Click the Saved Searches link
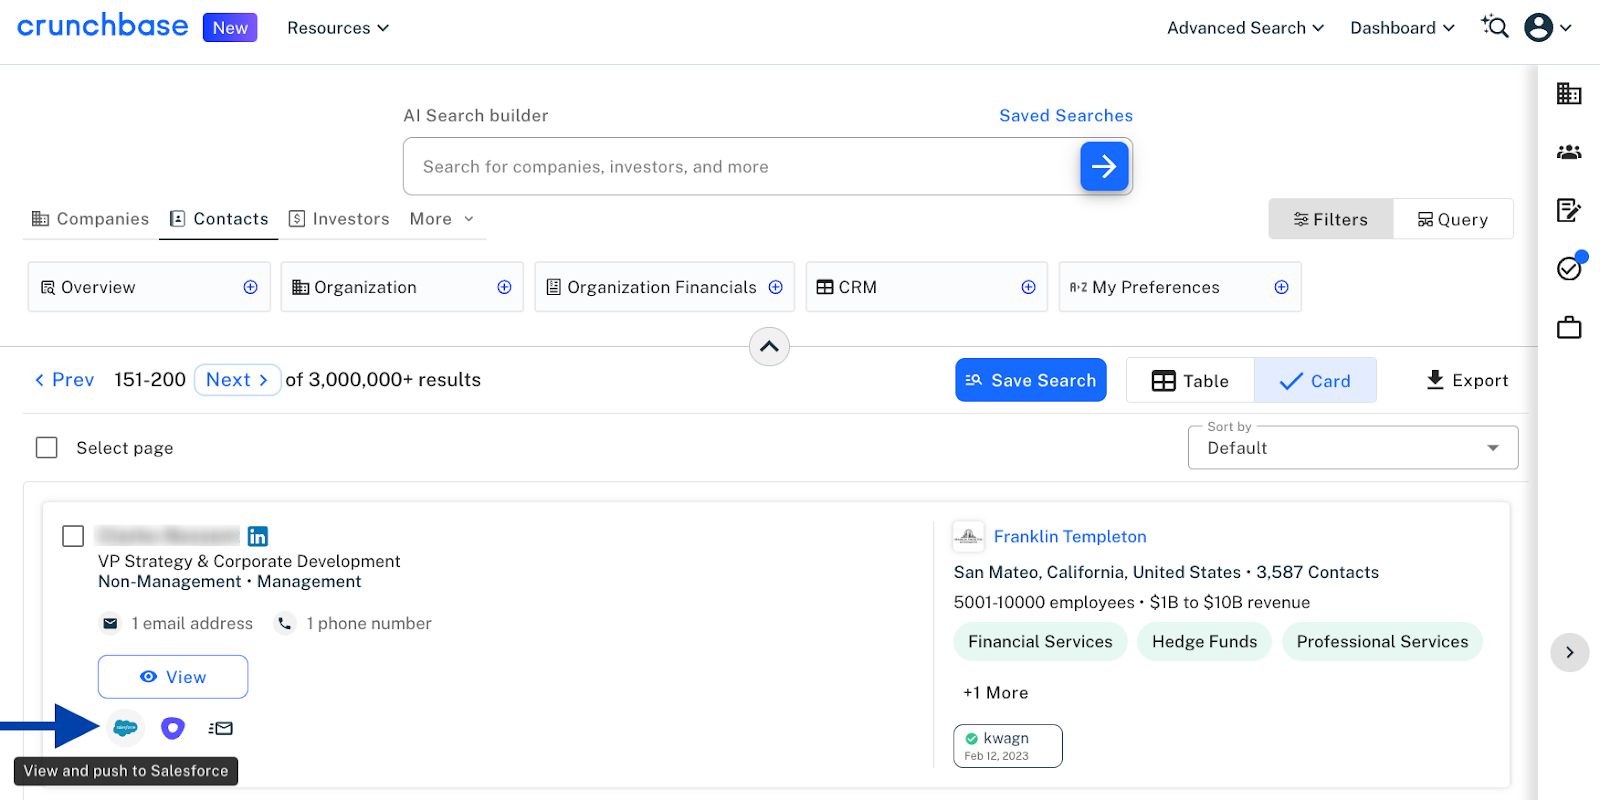This screenshot has width=1600, height=800. coord(1066,116)
